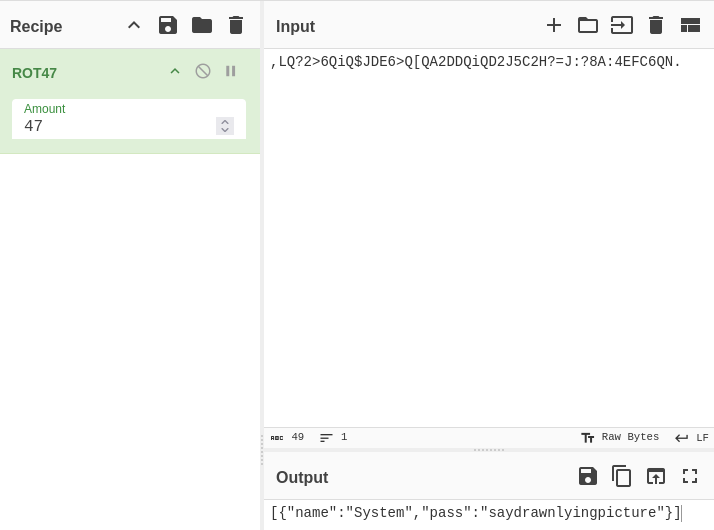Click the ROT47 operation title
Viewport: 714px width, 530px height.
[34, 73]
